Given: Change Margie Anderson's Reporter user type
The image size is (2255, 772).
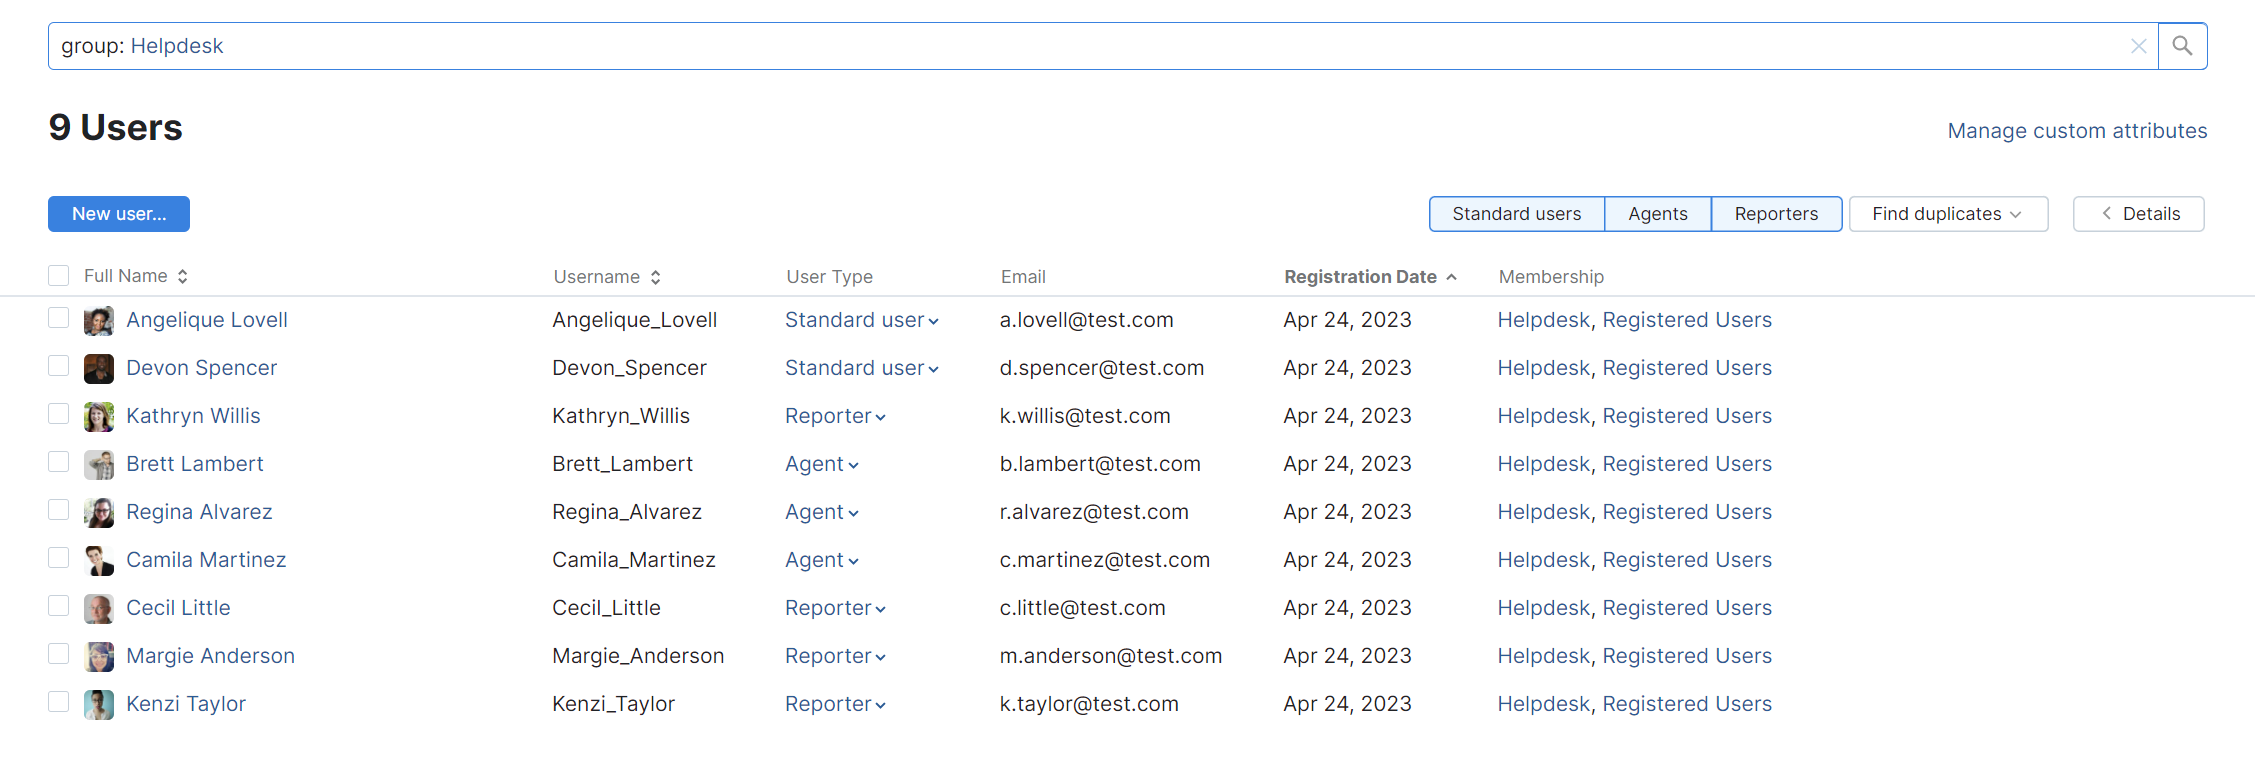Looking at the screenshot, I should (834, 656).
